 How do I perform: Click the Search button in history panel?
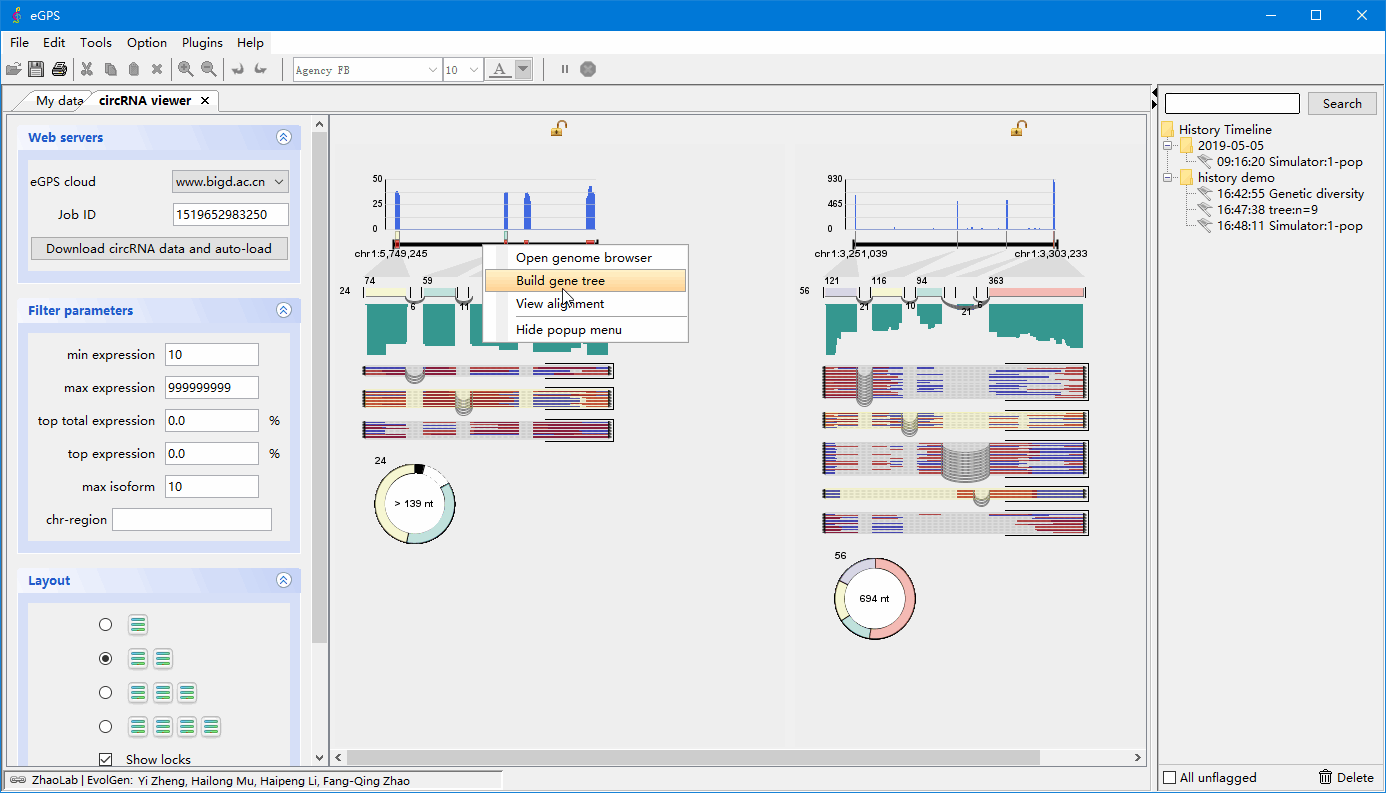tap(1342, 103)
